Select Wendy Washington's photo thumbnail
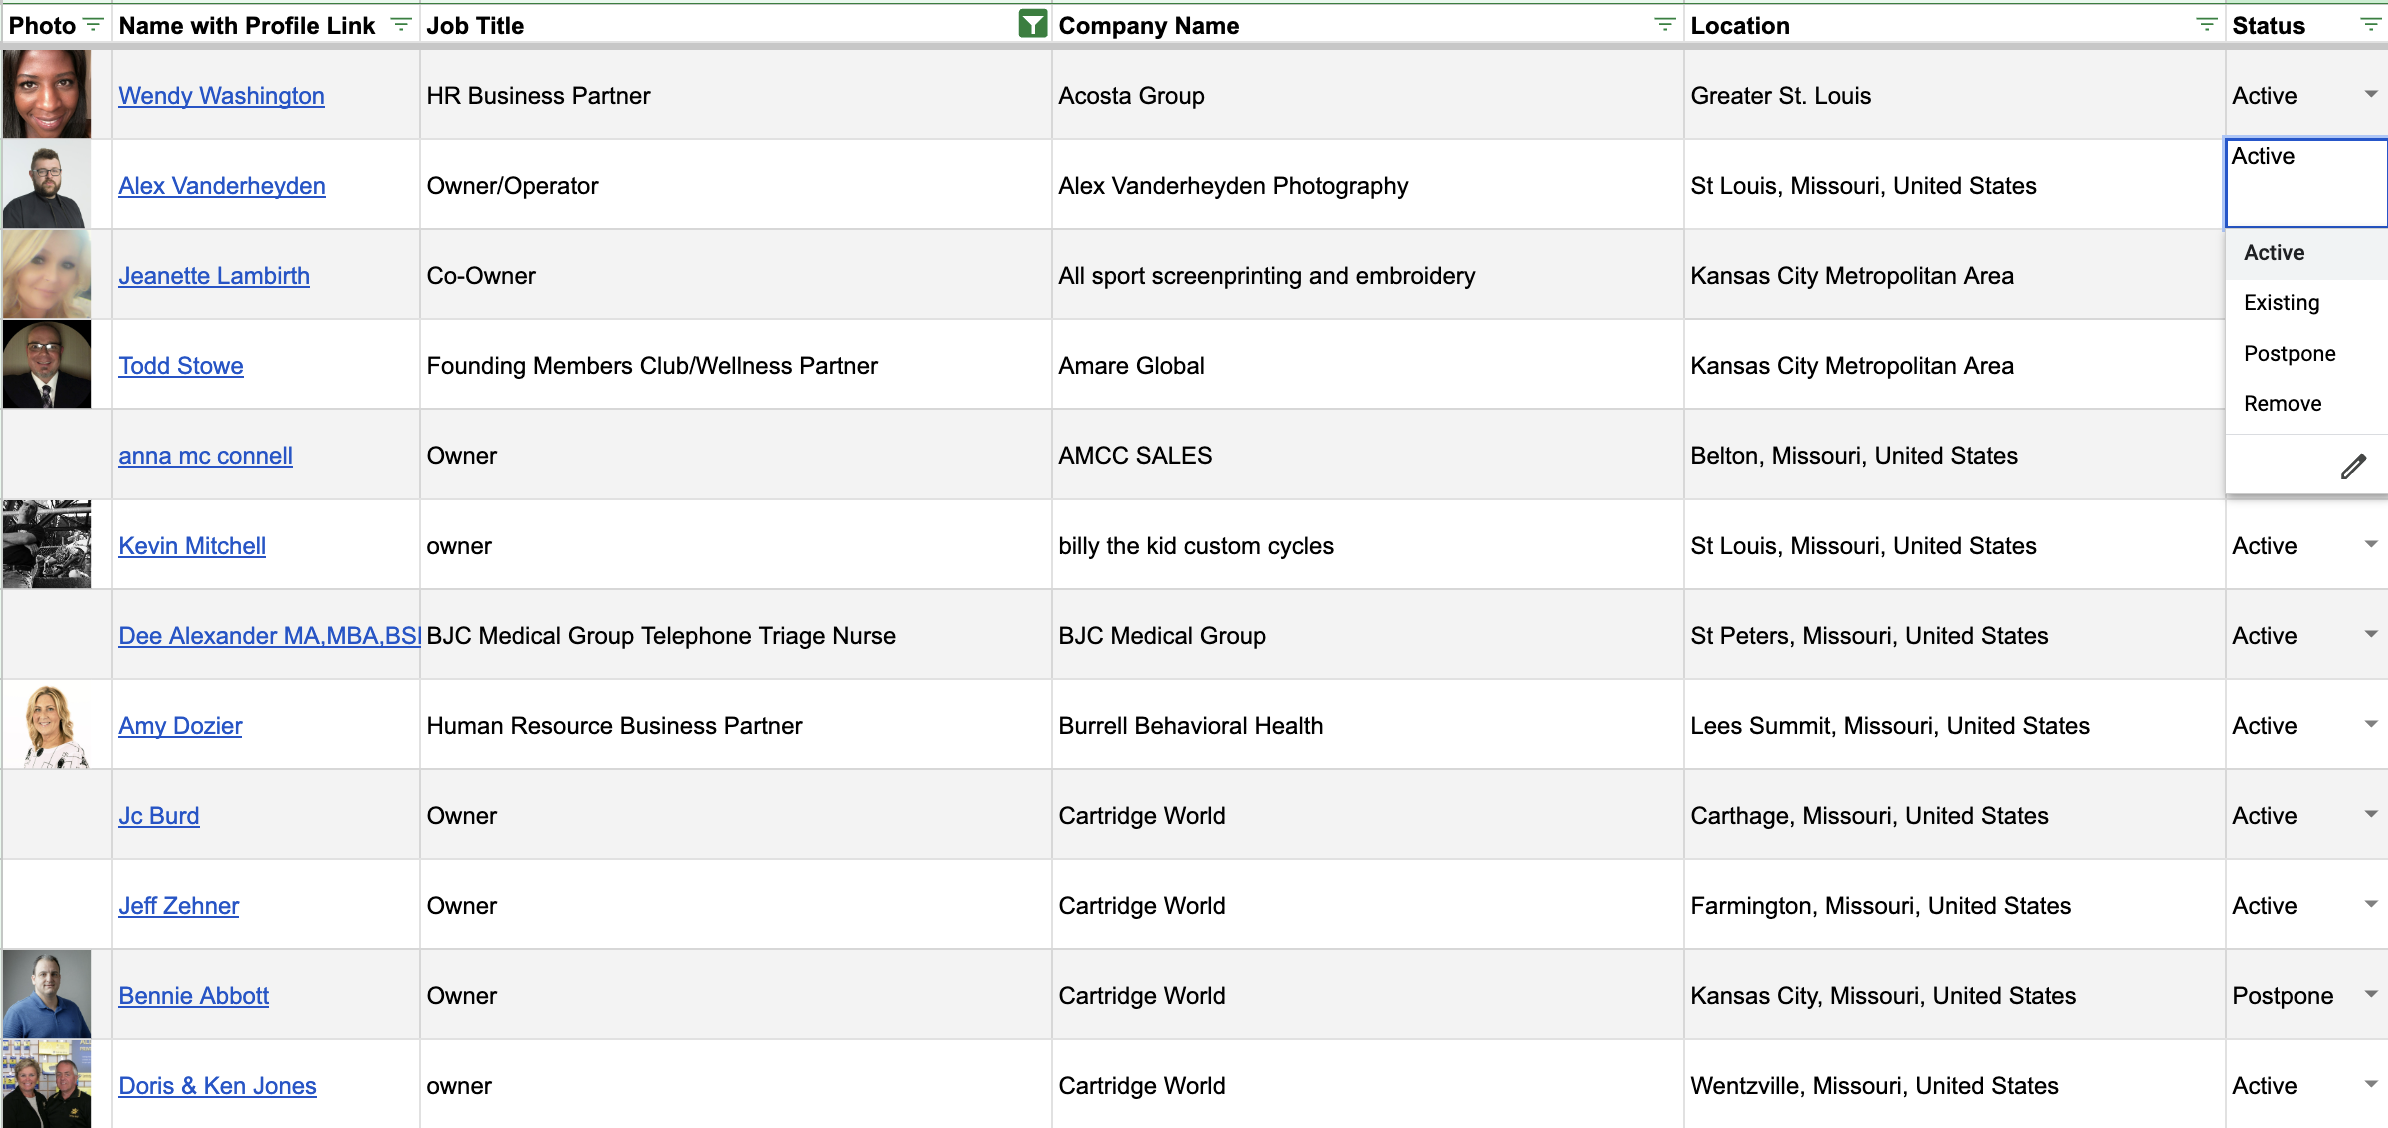2388x1128 pixels. [47, 94]
